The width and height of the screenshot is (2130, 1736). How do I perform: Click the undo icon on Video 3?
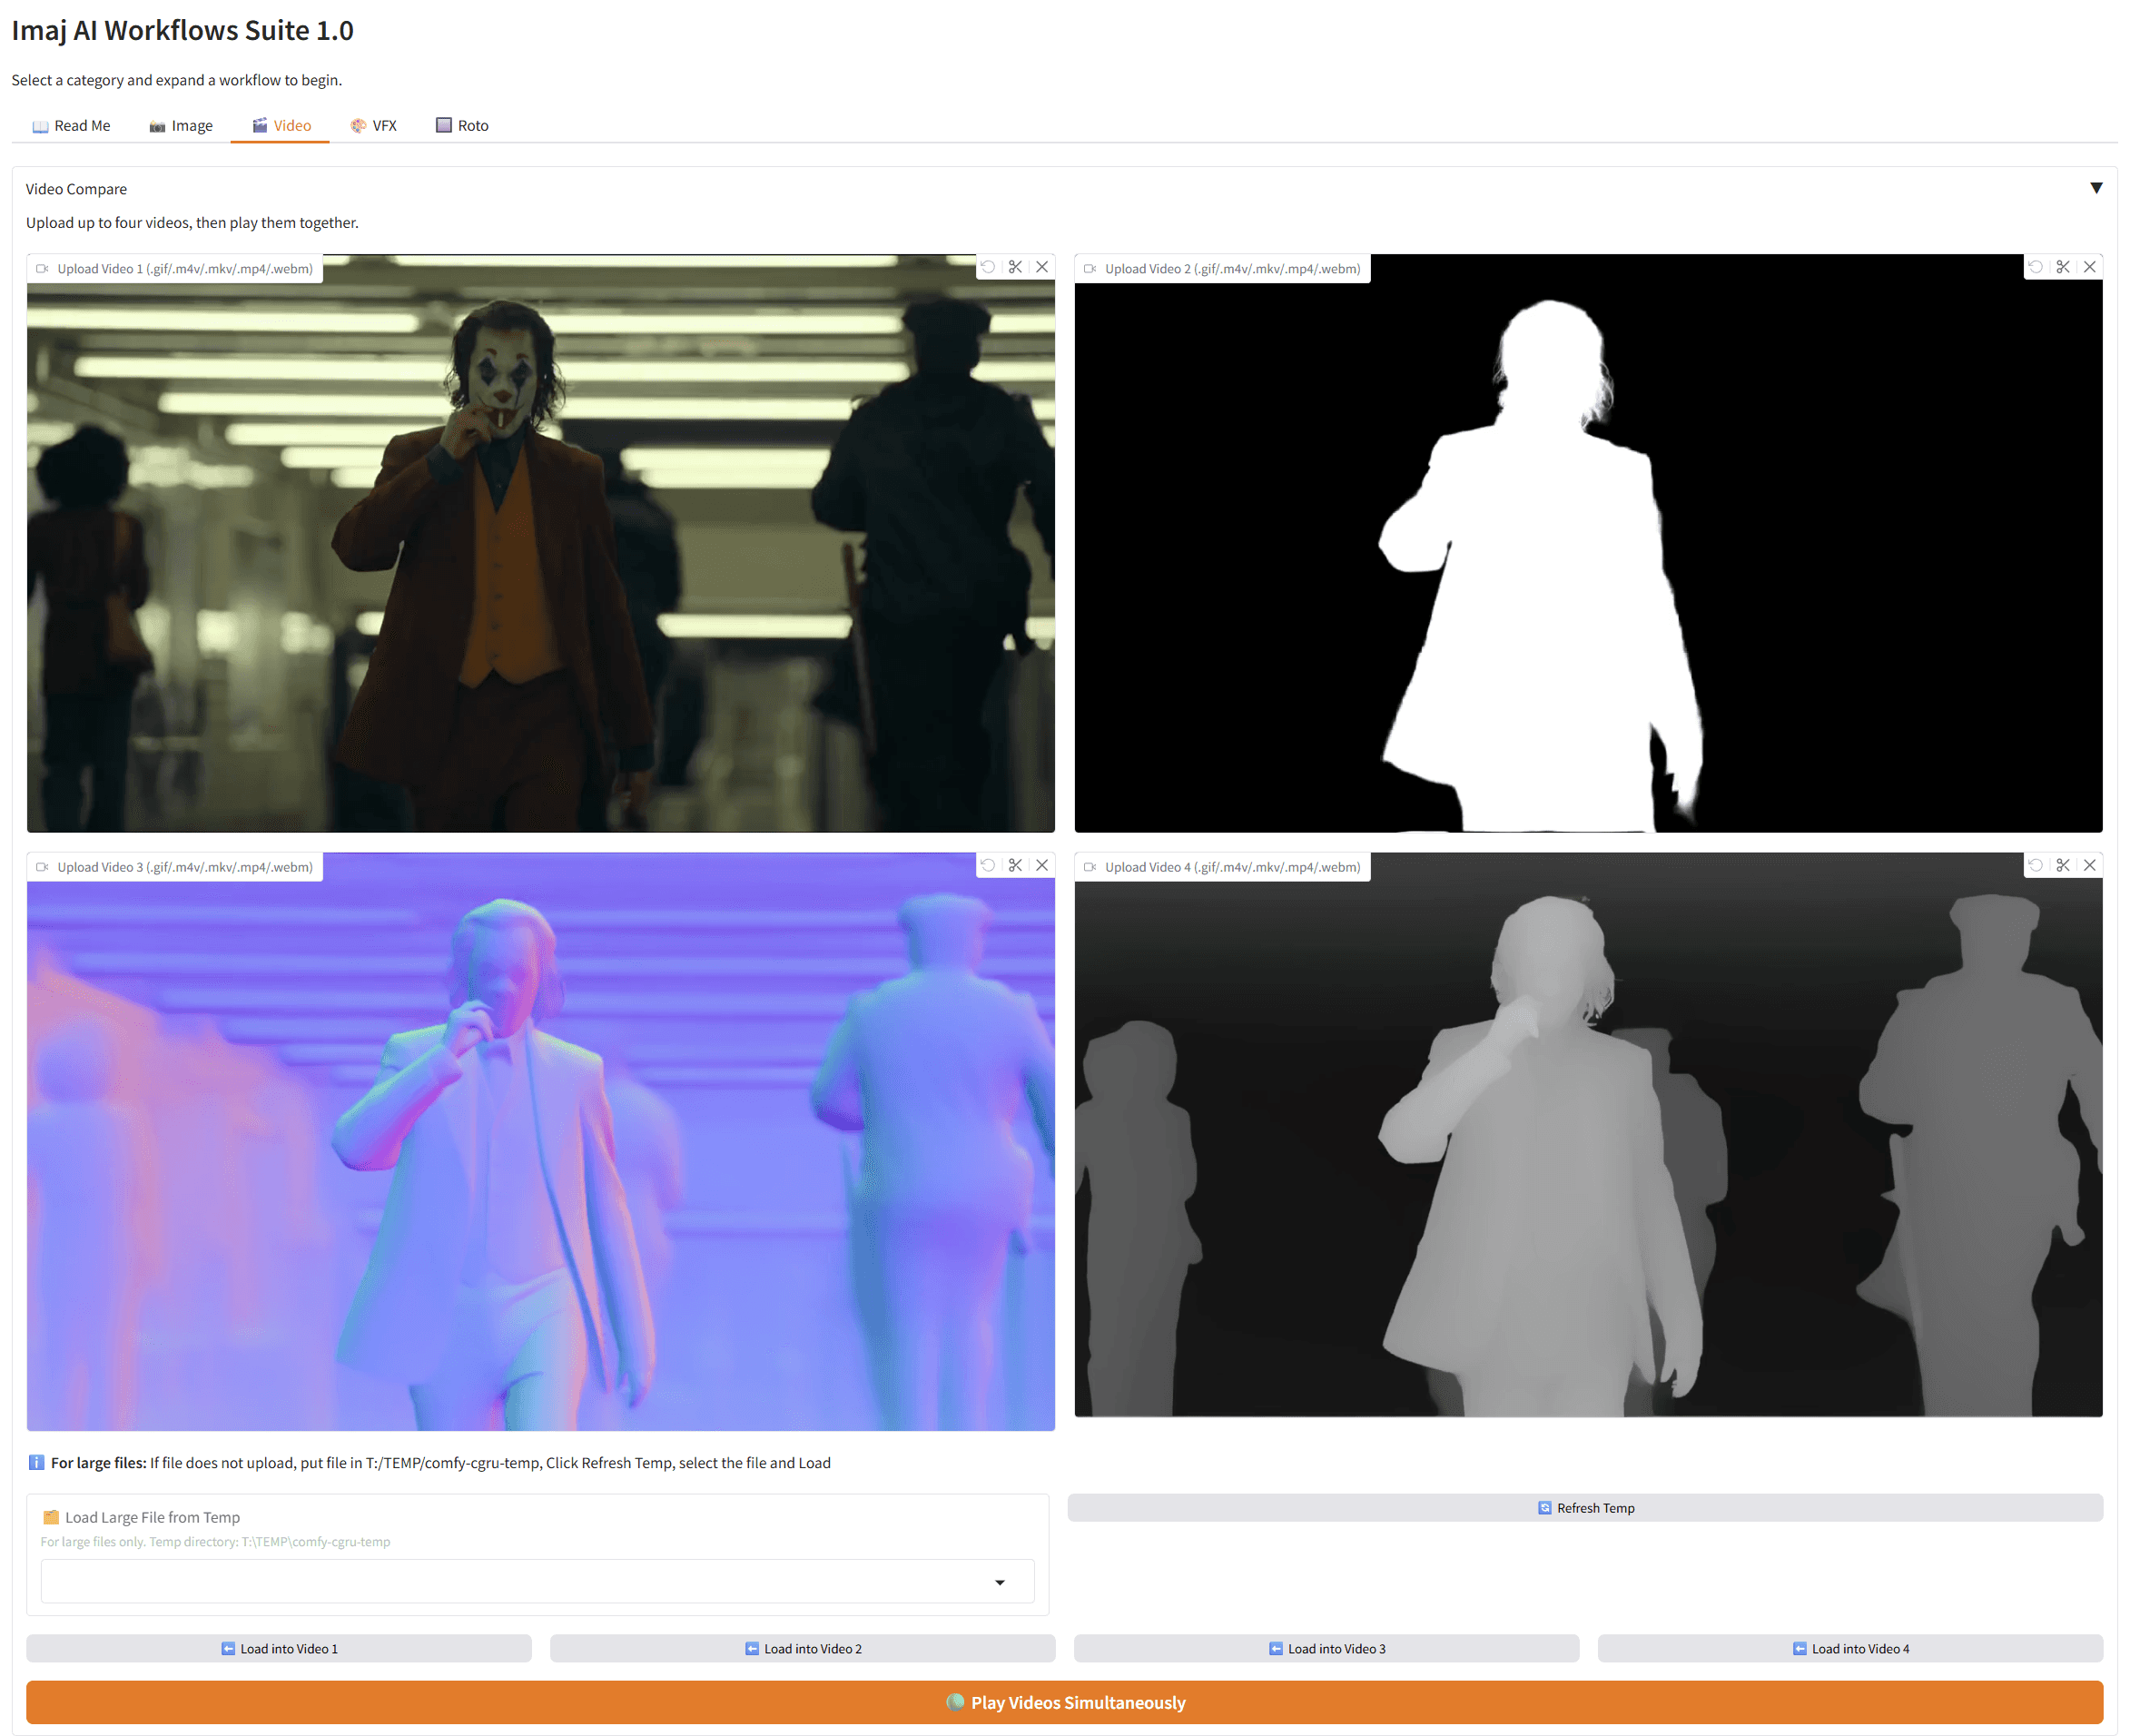pos(988,865)
